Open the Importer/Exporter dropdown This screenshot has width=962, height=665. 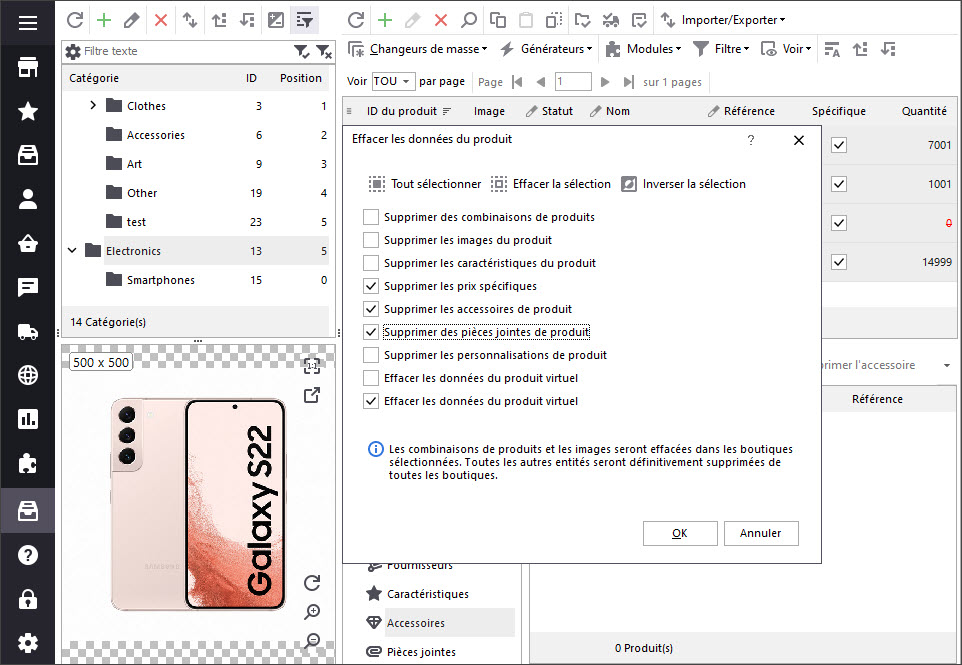[723, 20]
